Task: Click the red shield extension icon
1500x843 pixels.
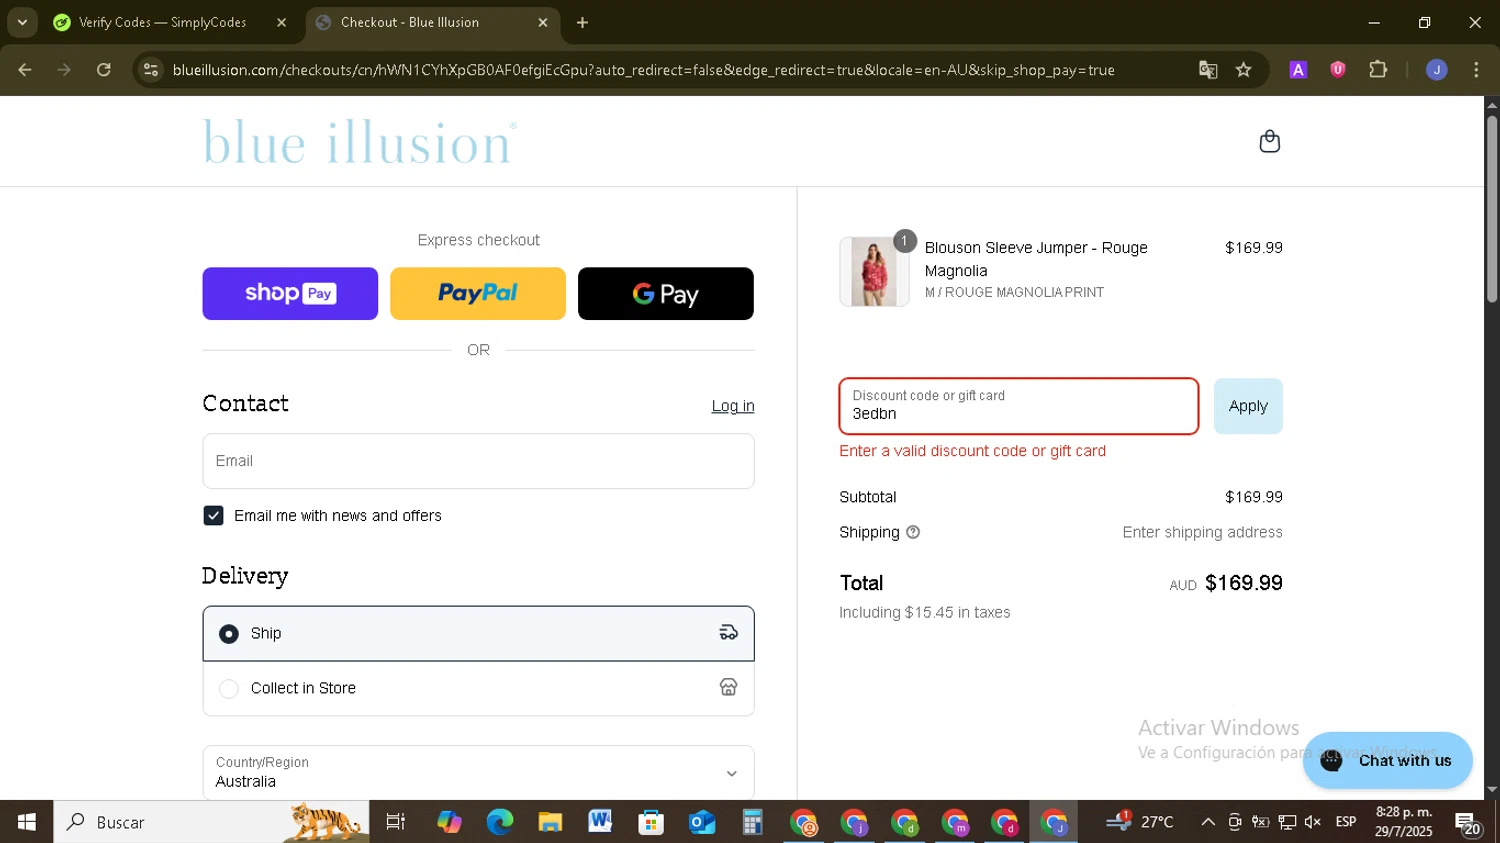Action: (x=1338, y=70)
